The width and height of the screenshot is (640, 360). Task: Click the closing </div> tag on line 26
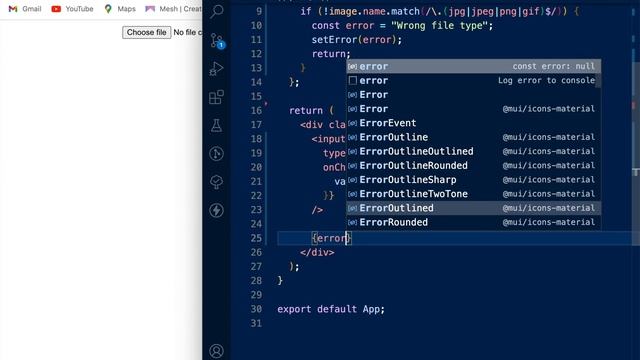point(317,252)
